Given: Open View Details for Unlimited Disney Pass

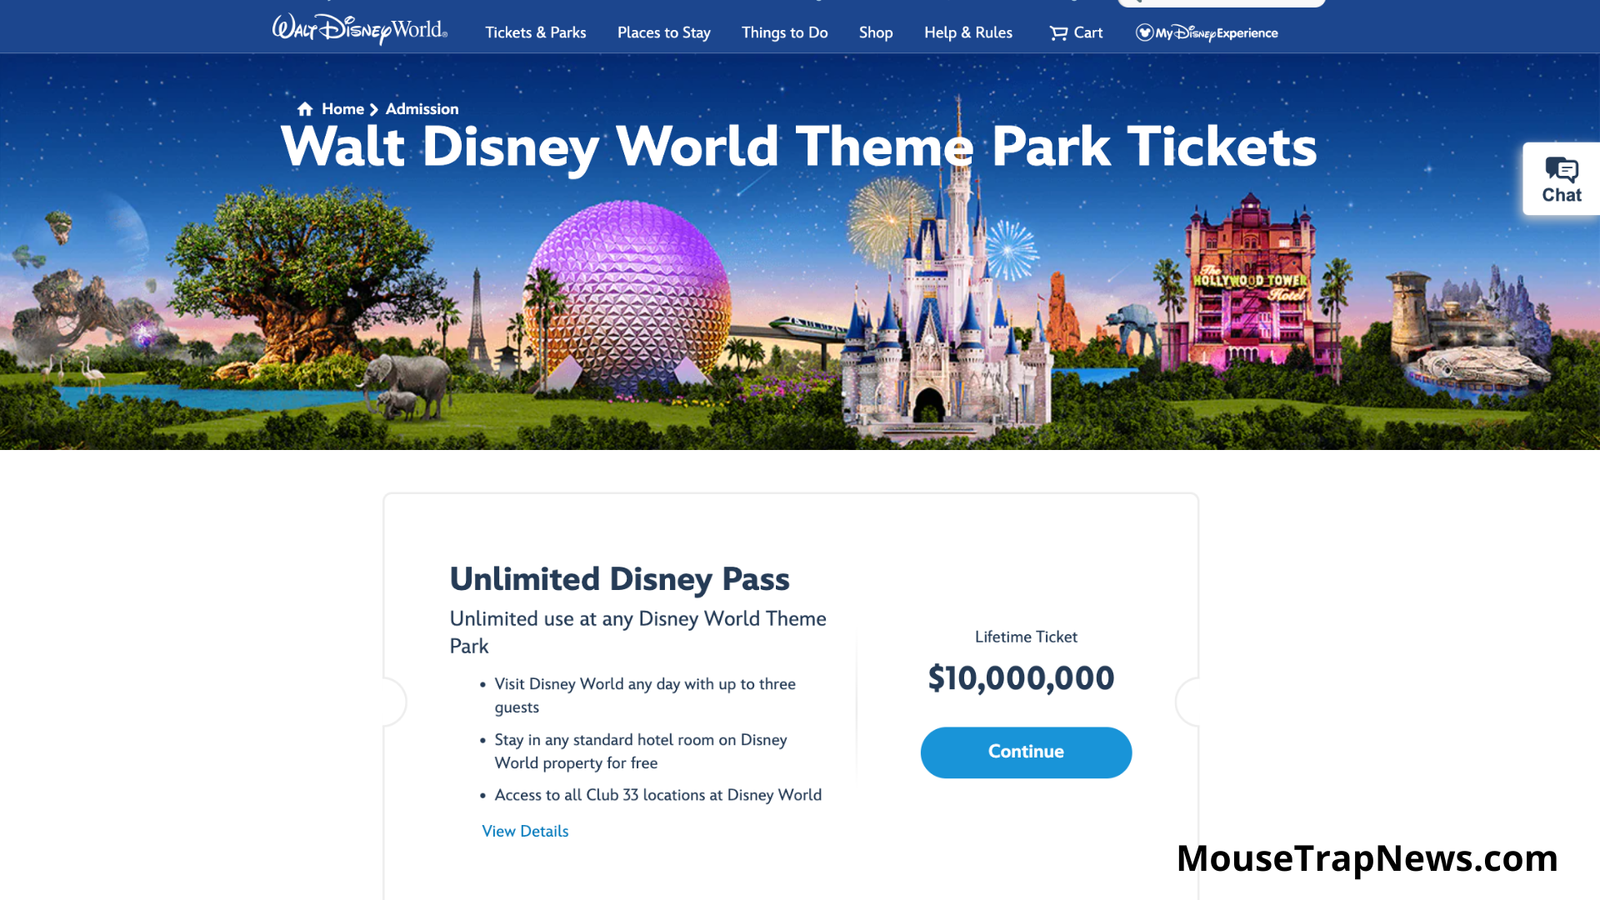Looking at the screenshot, I should [525, 831].
